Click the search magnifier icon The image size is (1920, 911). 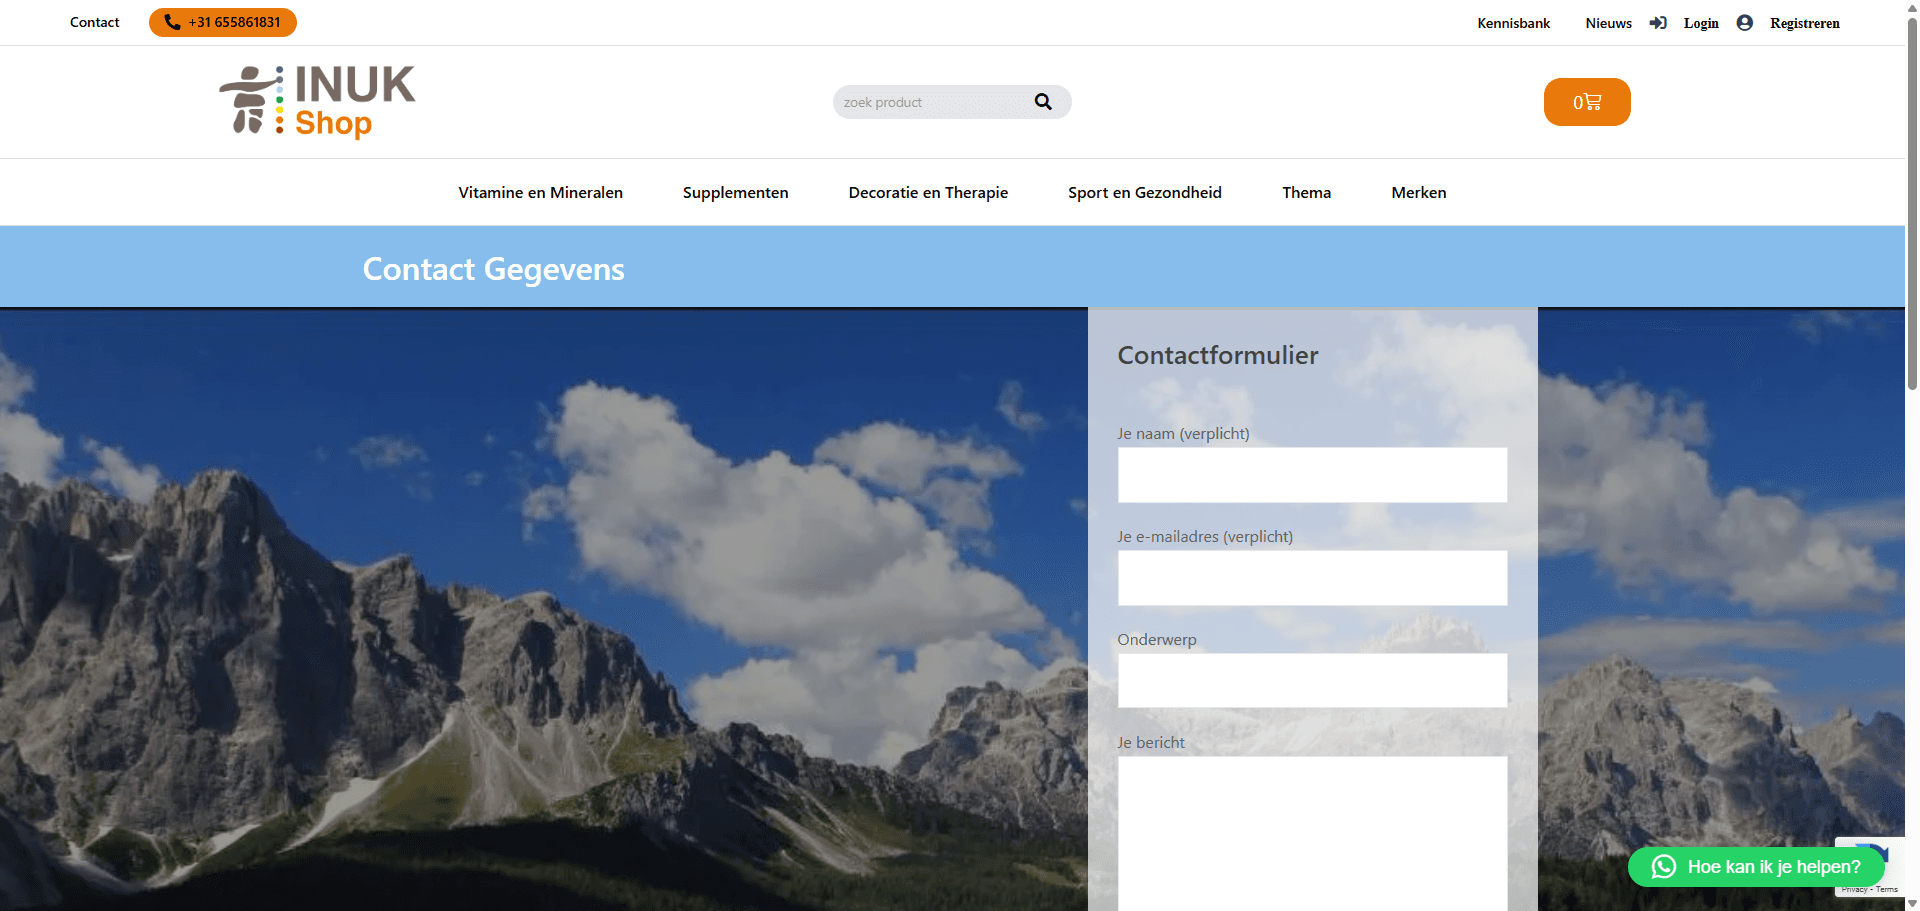pos(1043,102)
